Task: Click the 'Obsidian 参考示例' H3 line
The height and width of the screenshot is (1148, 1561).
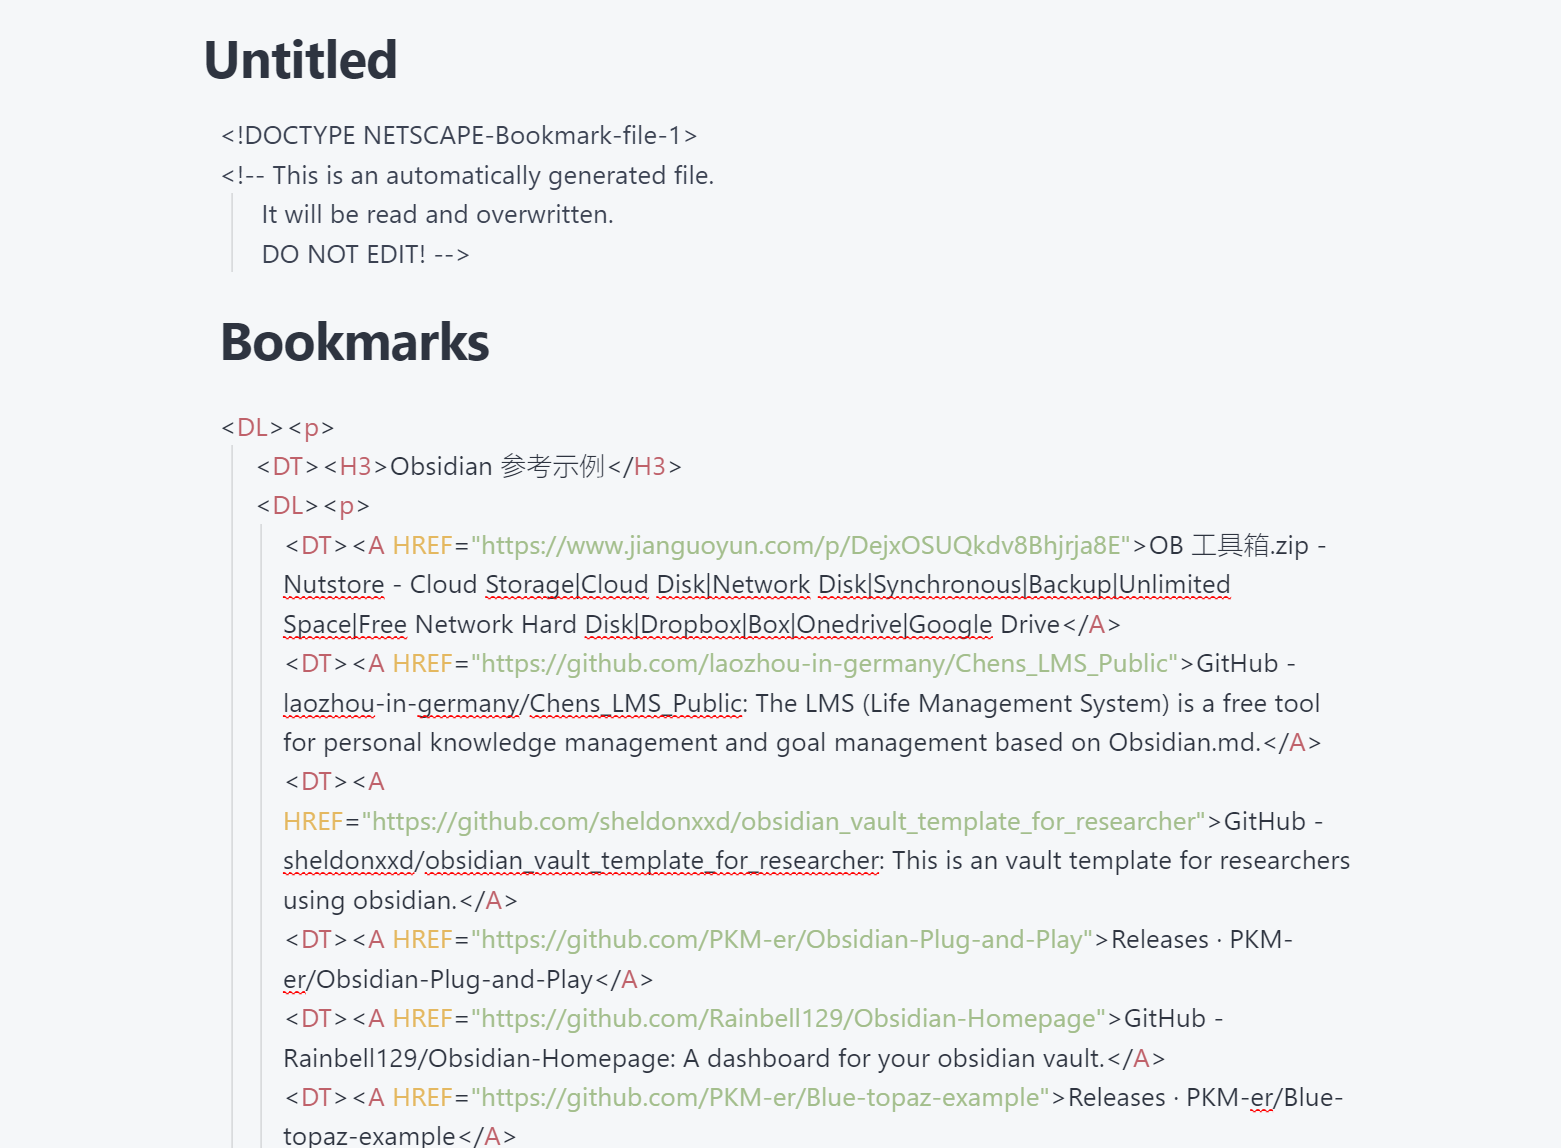Action: click(x=469, y=466)
